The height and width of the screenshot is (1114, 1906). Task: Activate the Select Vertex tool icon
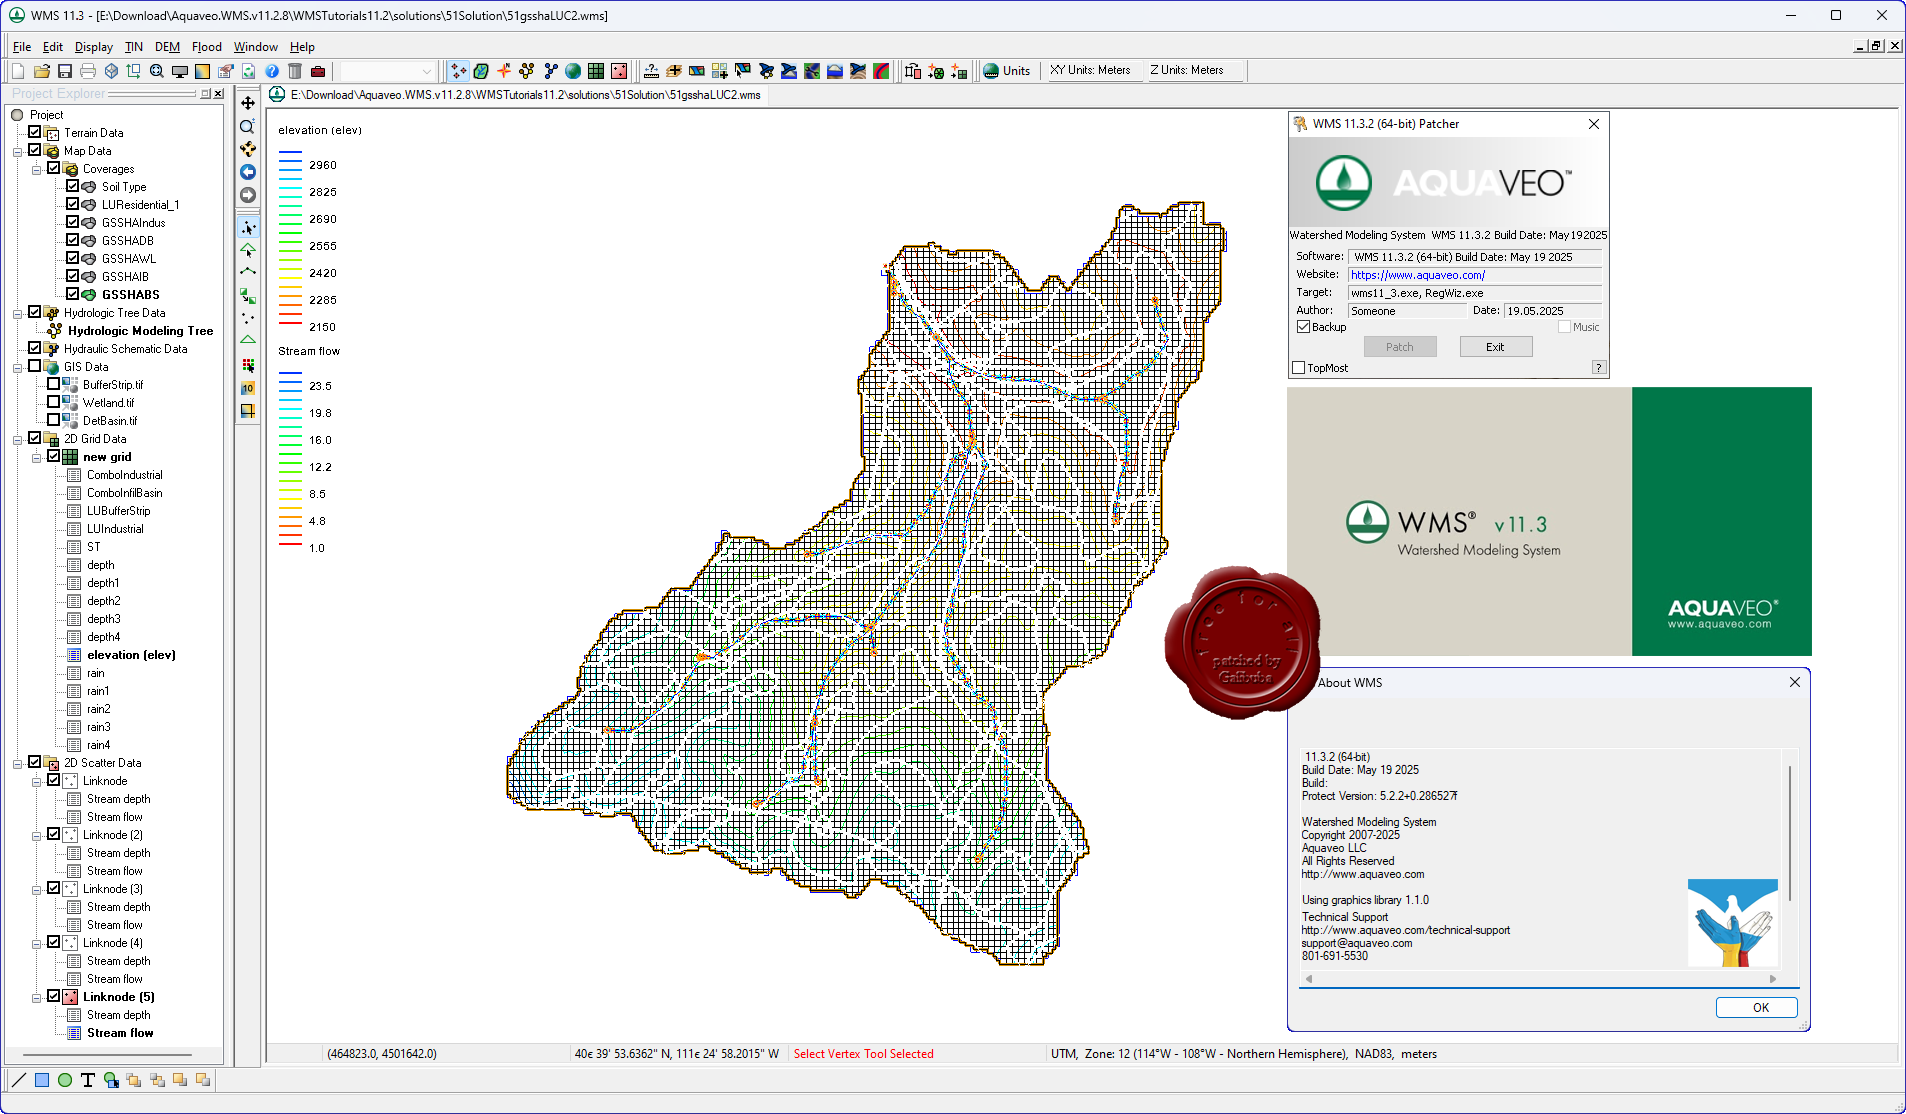click(x=248, y=227)
